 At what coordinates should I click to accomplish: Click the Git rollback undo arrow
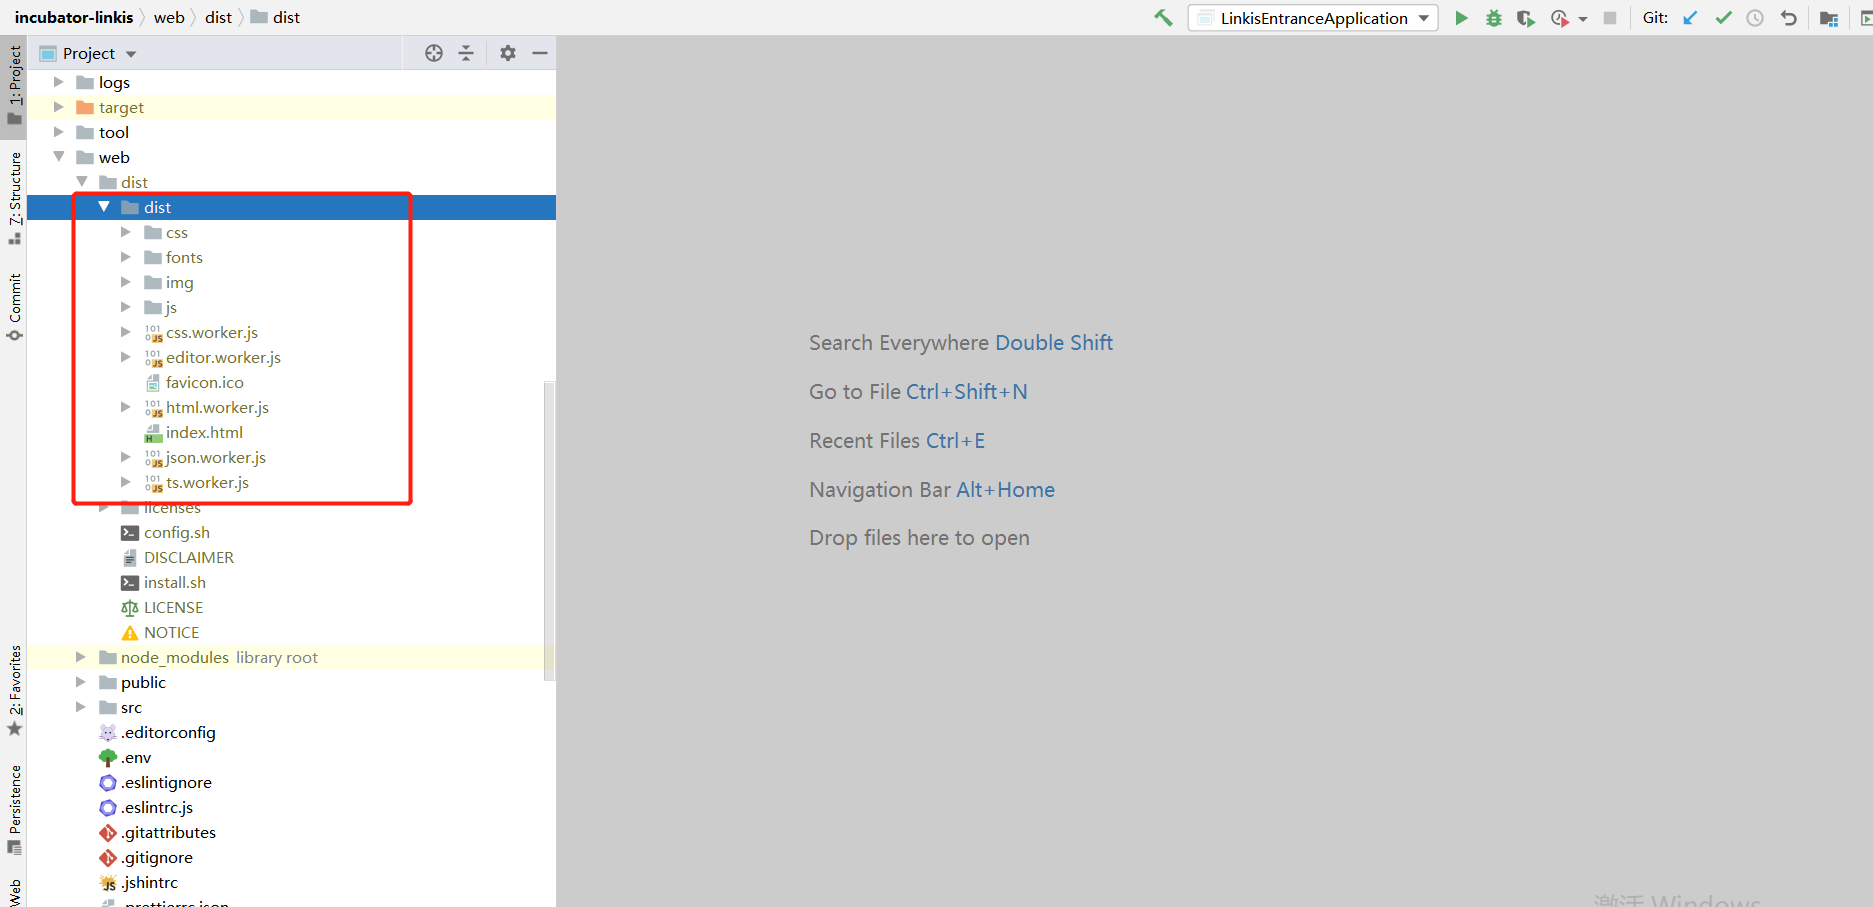pos(1789,18)
